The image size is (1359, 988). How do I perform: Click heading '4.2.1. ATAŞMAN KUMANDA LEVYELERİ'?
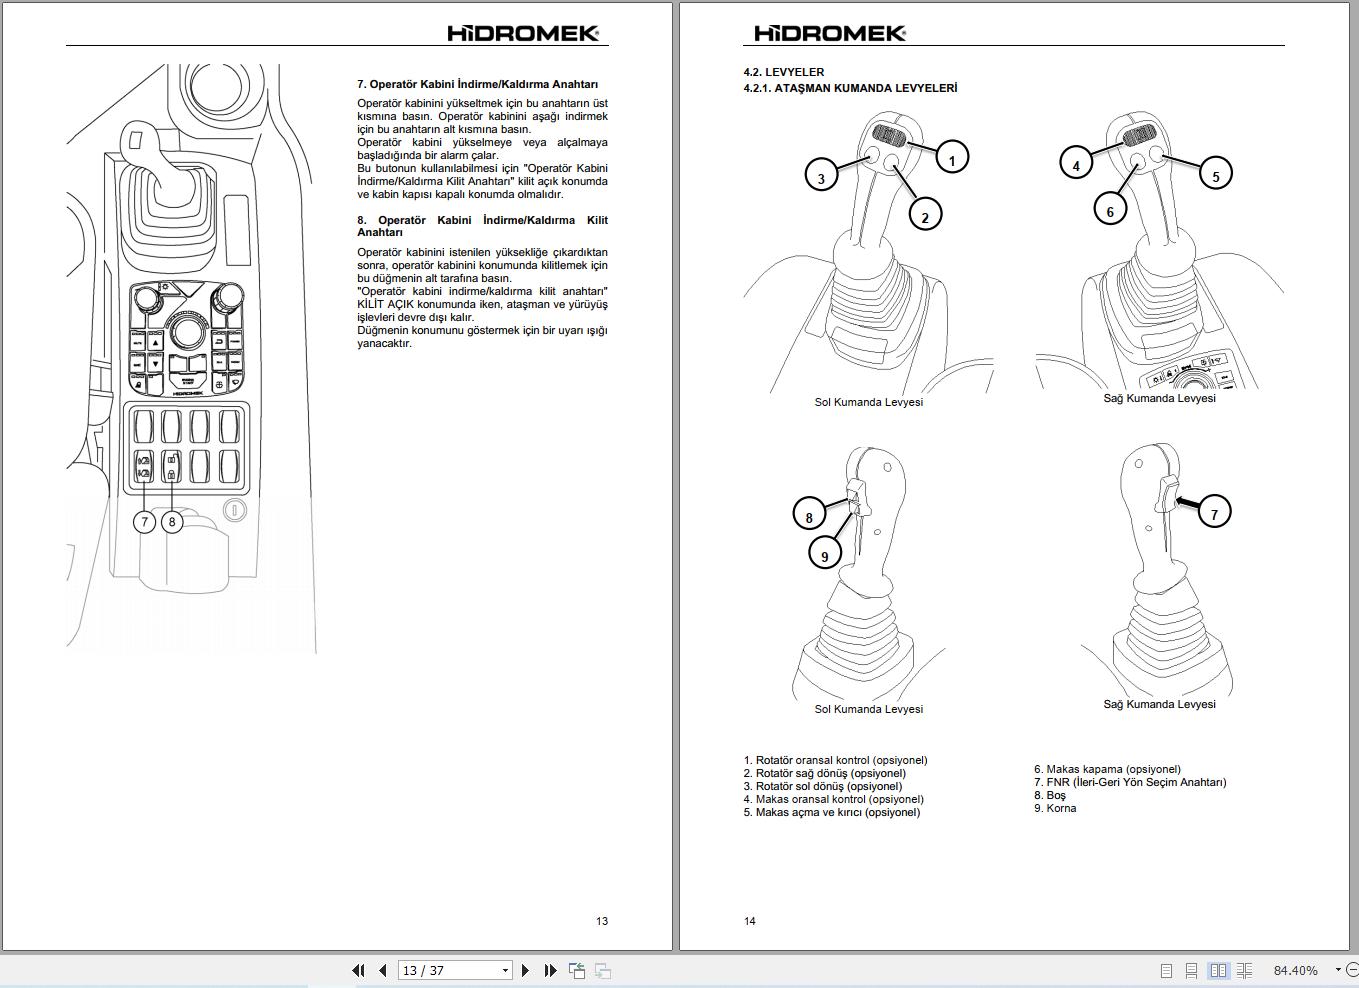(850, 88)
